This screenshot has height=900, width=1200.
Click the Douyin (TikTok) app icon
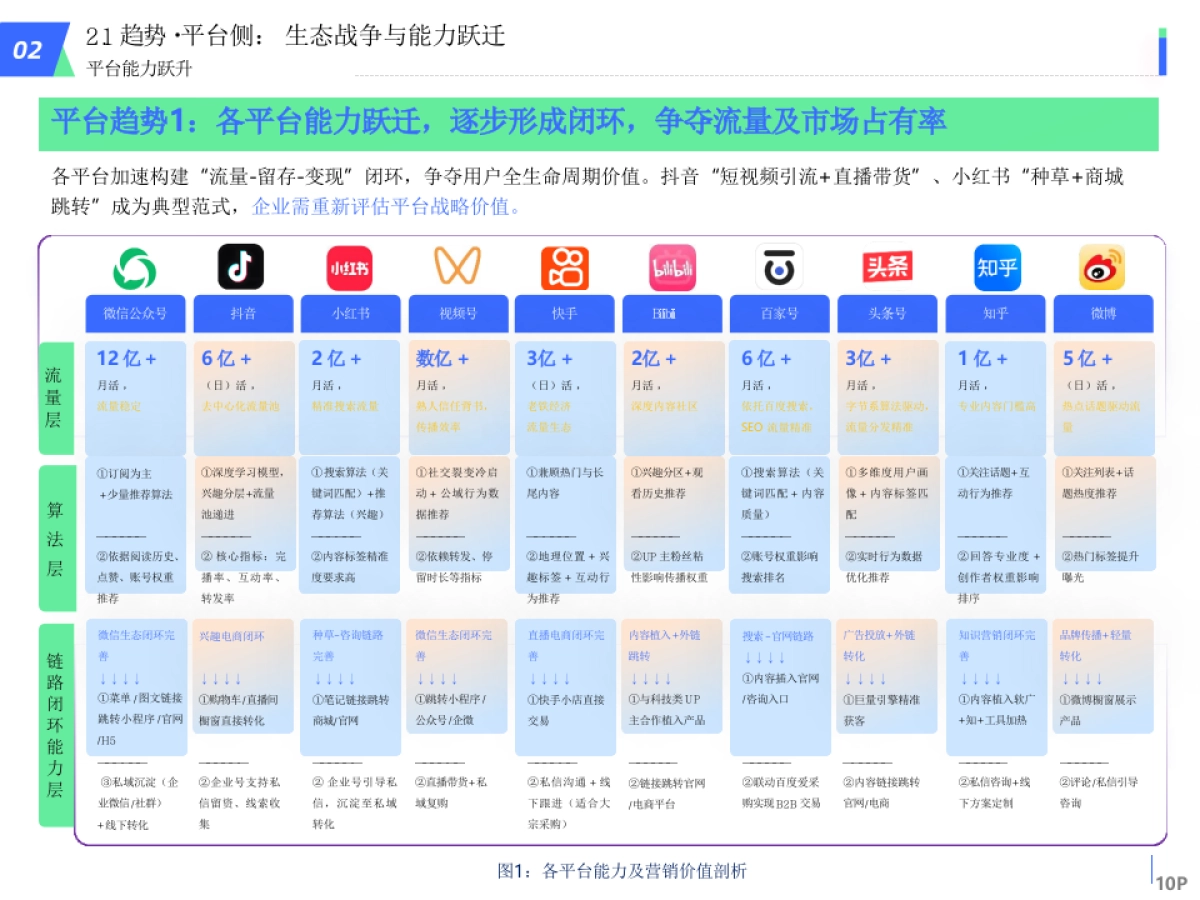pos(242,266)
